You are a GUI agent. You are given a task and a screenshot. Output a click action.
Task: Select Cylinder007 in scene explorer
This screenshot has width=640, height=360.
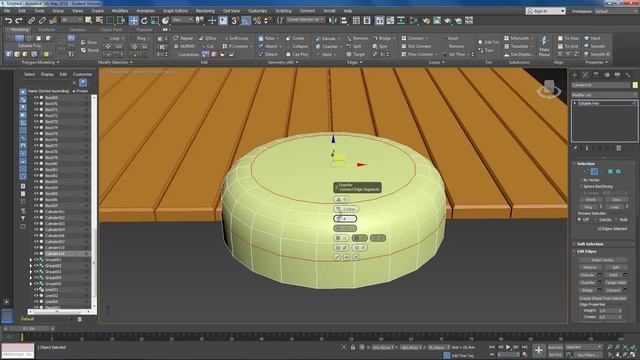[55, 242]
